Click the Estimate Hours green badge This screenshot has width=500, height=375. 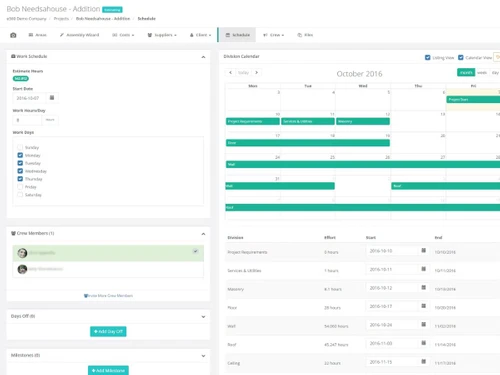(21, 78)
